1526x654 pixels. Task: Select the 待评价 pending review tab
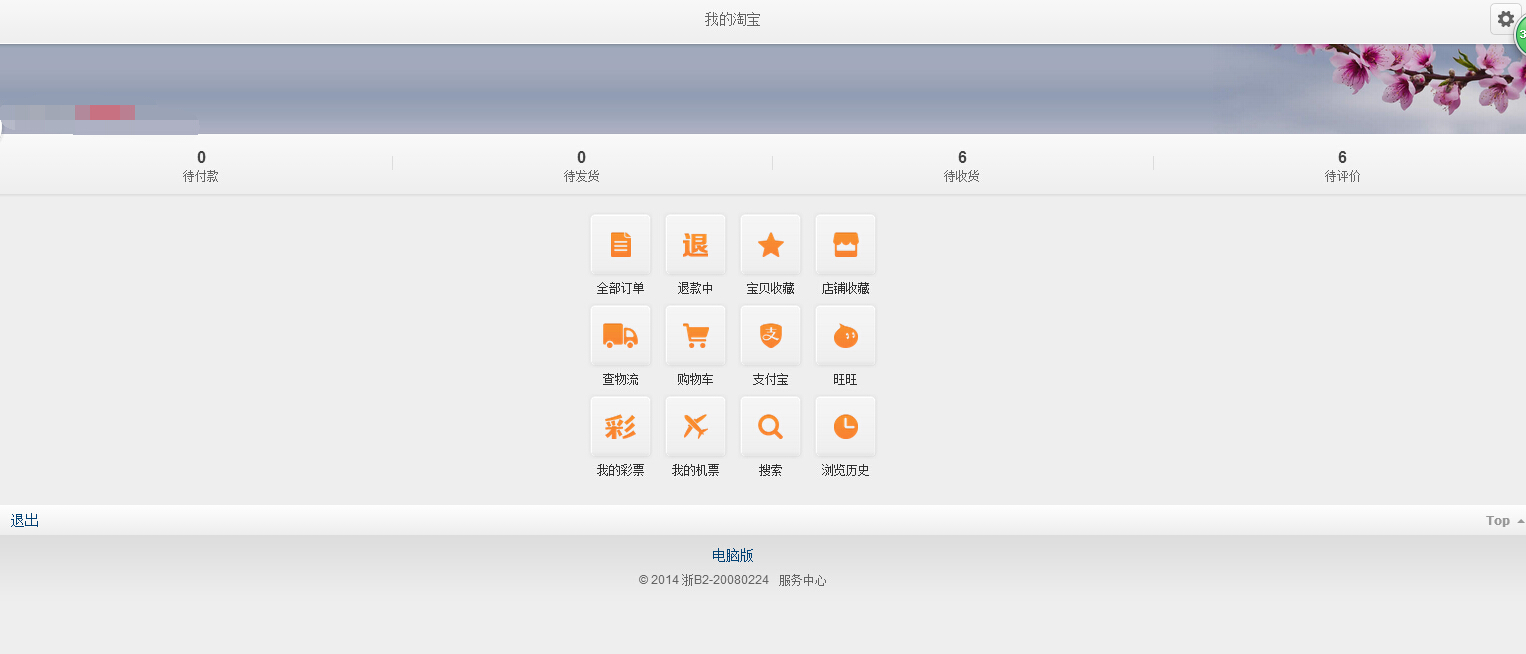tap(1342, 166)
